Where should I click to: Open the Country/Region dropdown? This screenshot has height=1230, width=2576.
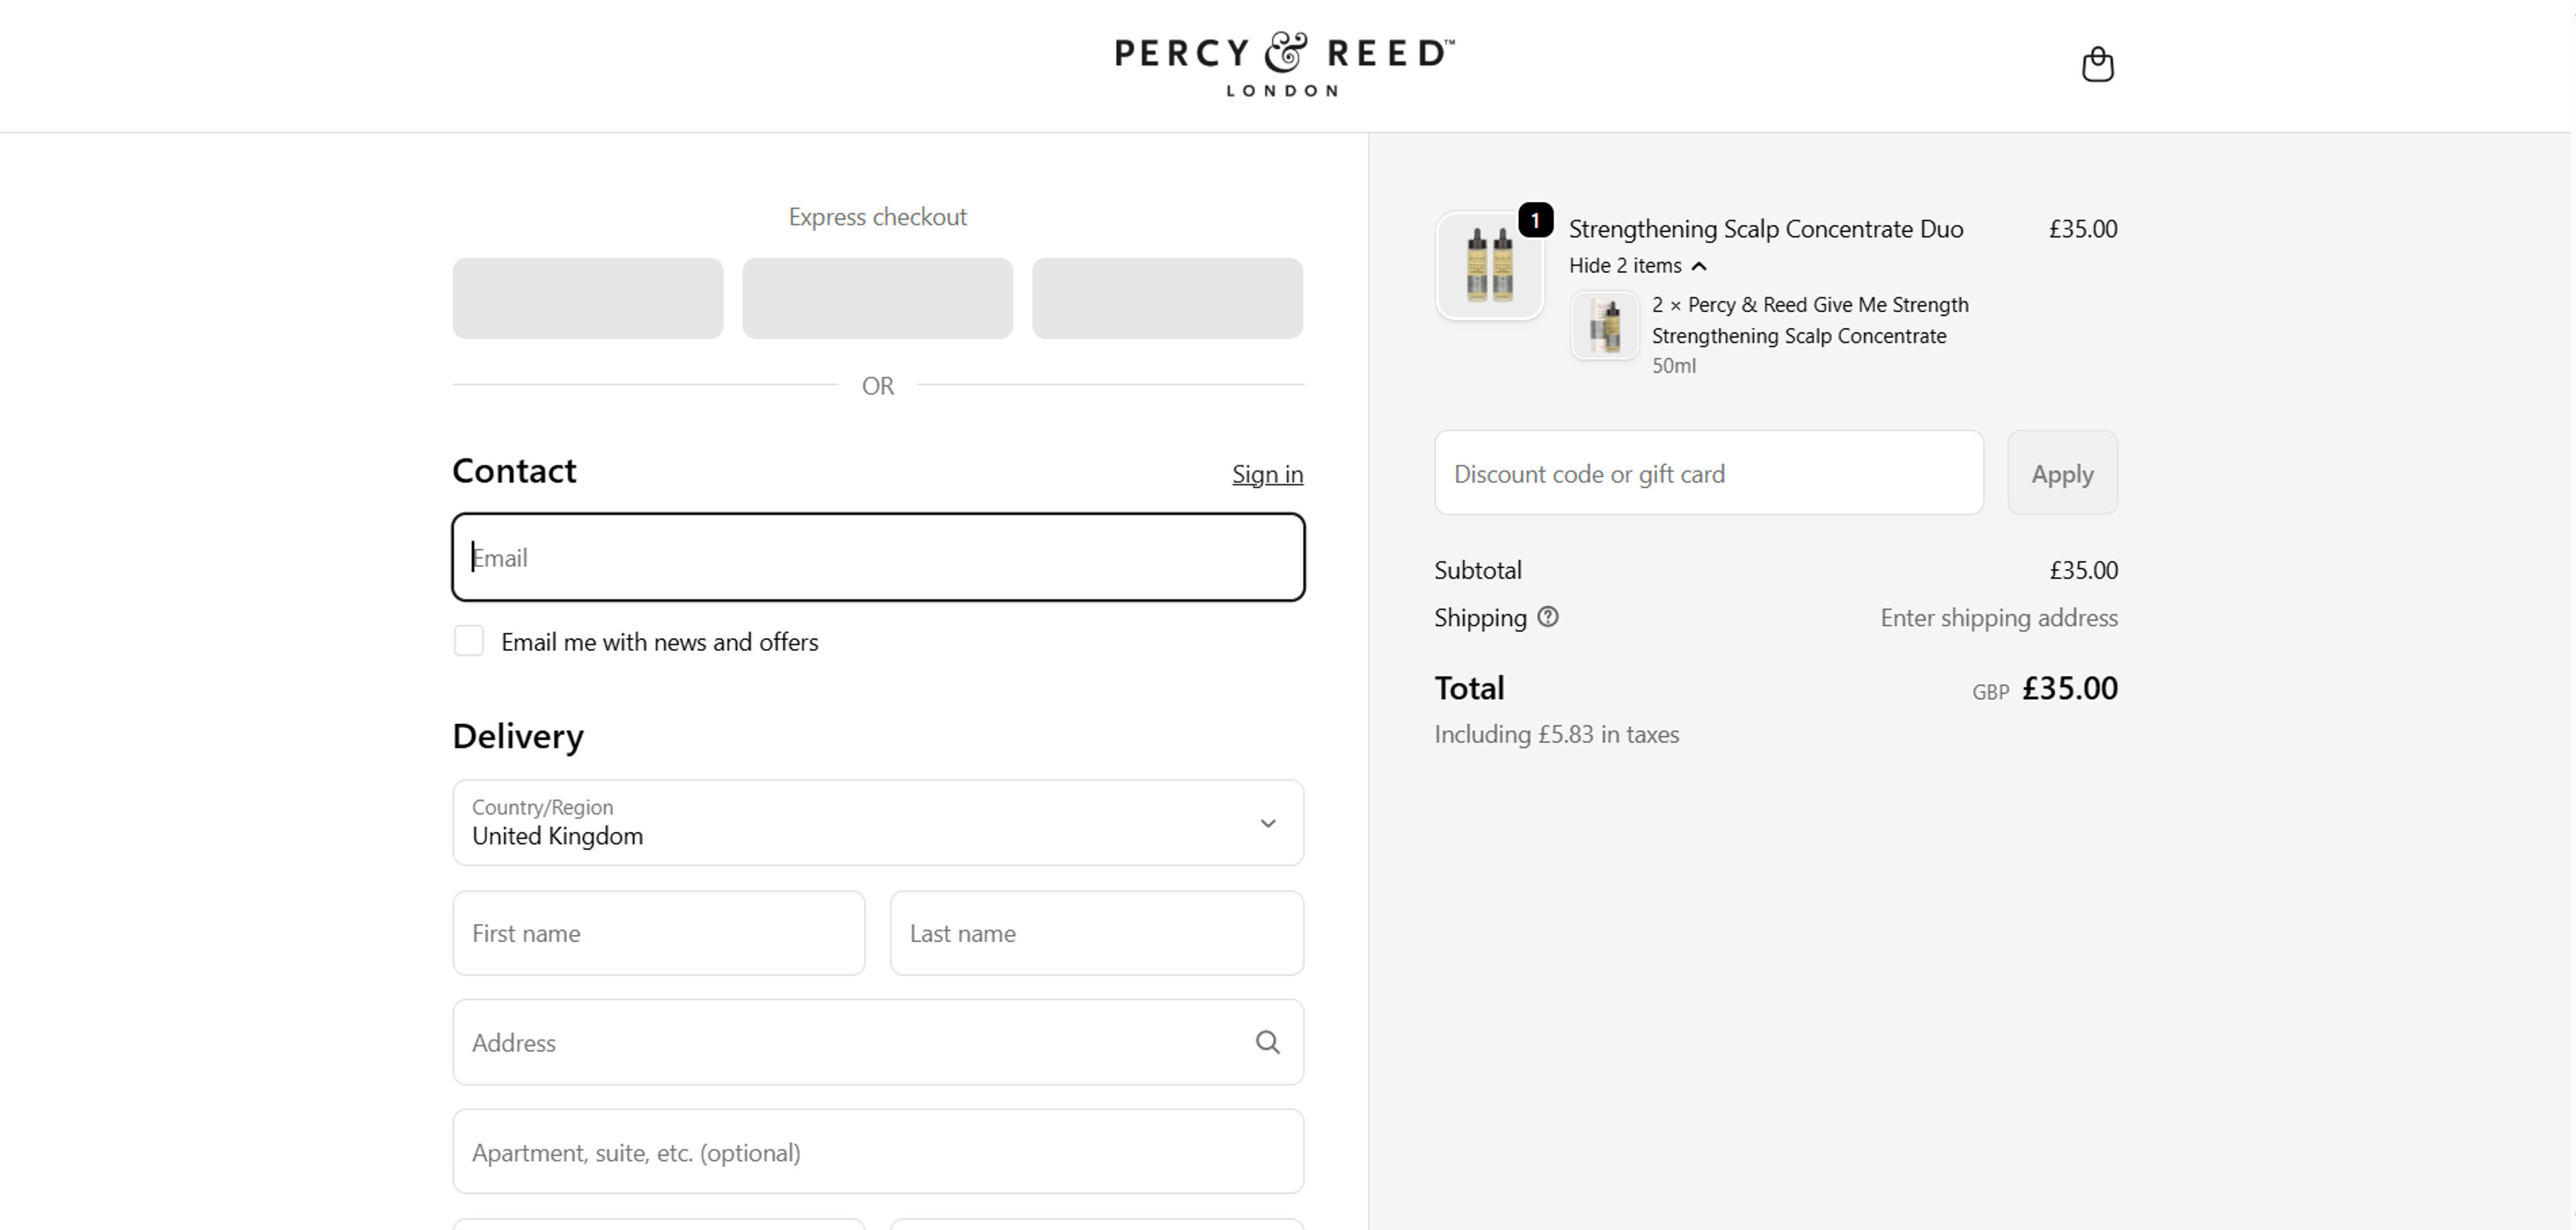[x=877, y=823]
